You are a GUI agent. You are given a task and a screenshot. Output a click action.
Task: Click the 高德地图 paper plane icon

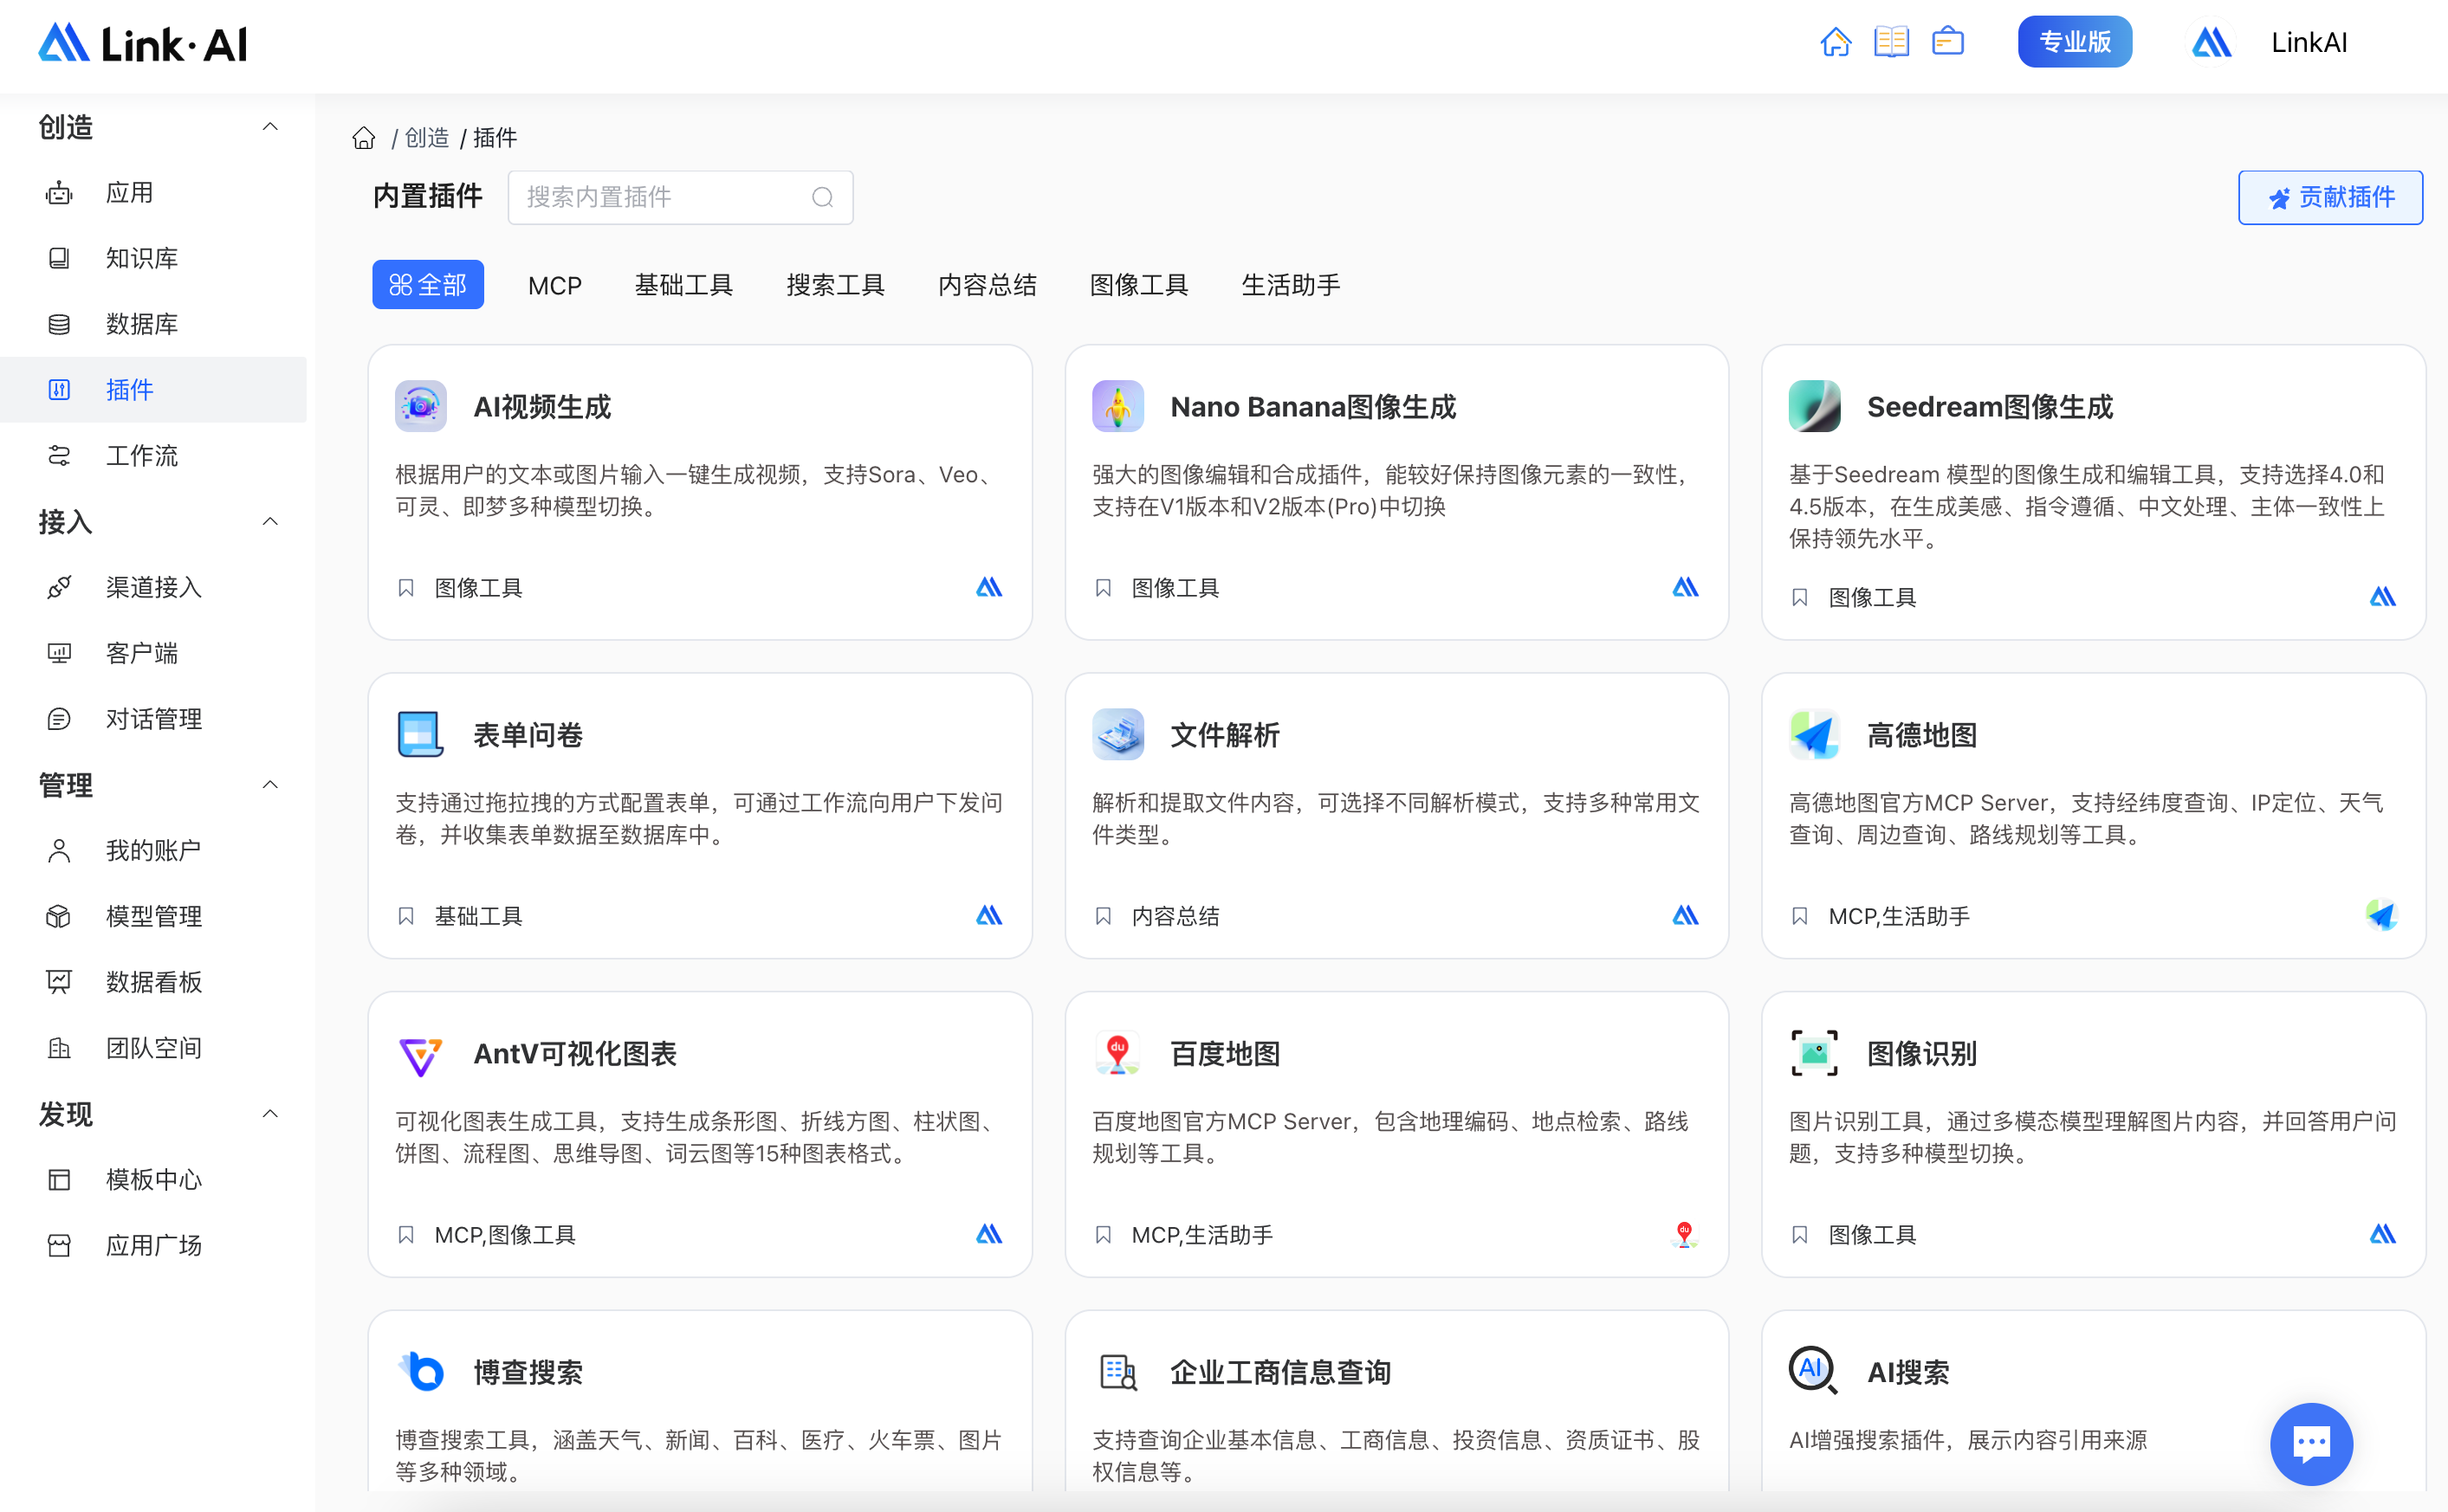tap(1814, 735)
